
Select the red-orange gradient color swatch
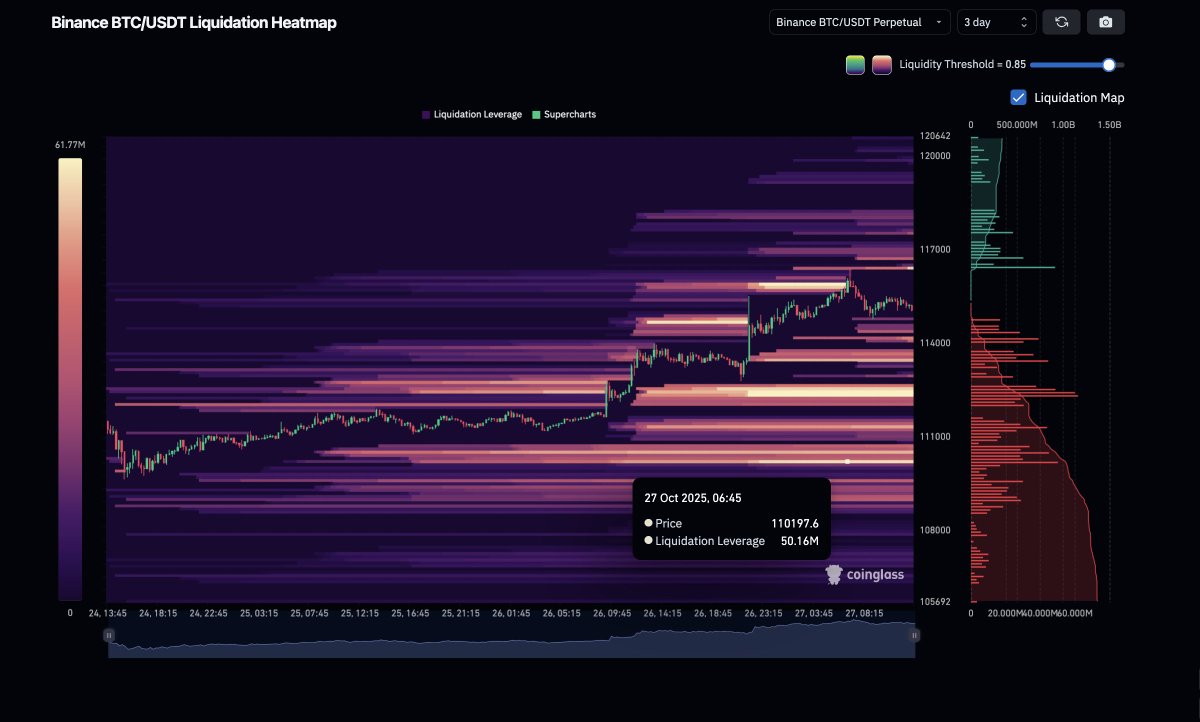point(881,64)
